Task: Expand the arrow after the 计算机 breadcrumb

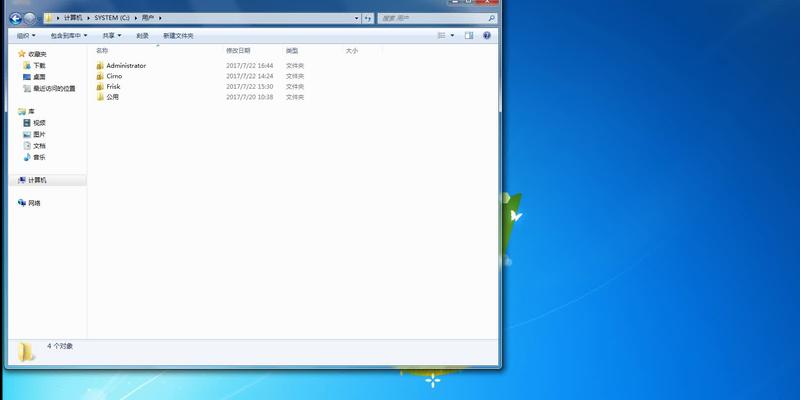Action: click(x=88, y=18)
